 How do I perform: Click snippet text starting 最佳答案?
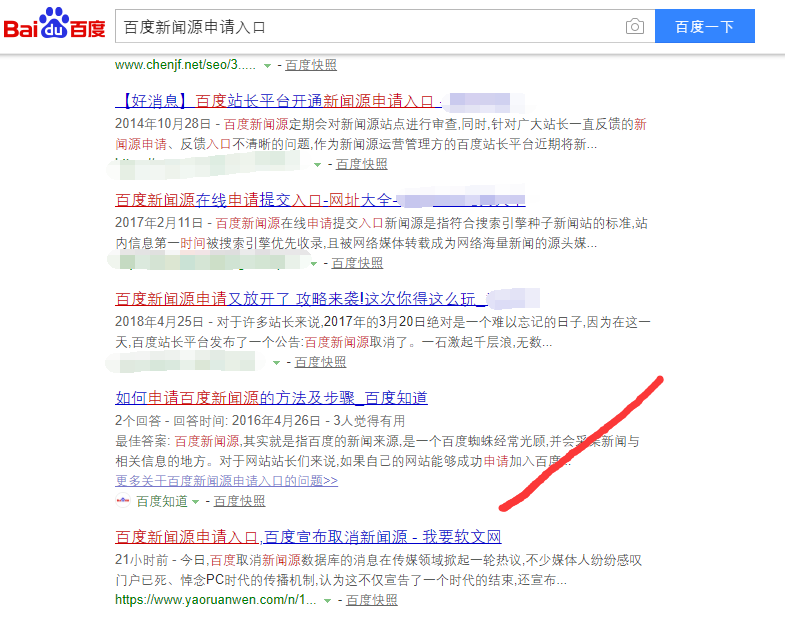pos(377,451)
